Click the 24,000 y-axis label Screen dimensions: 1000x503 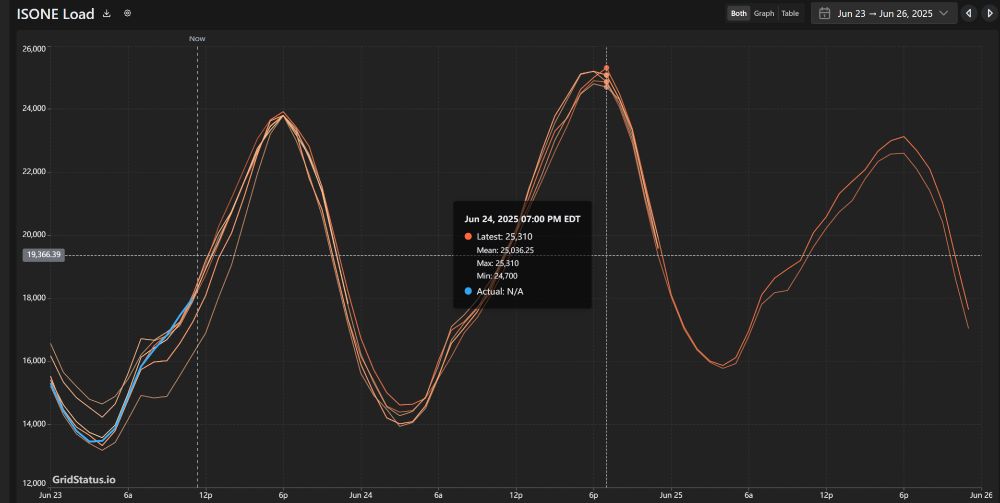(34, 109)
